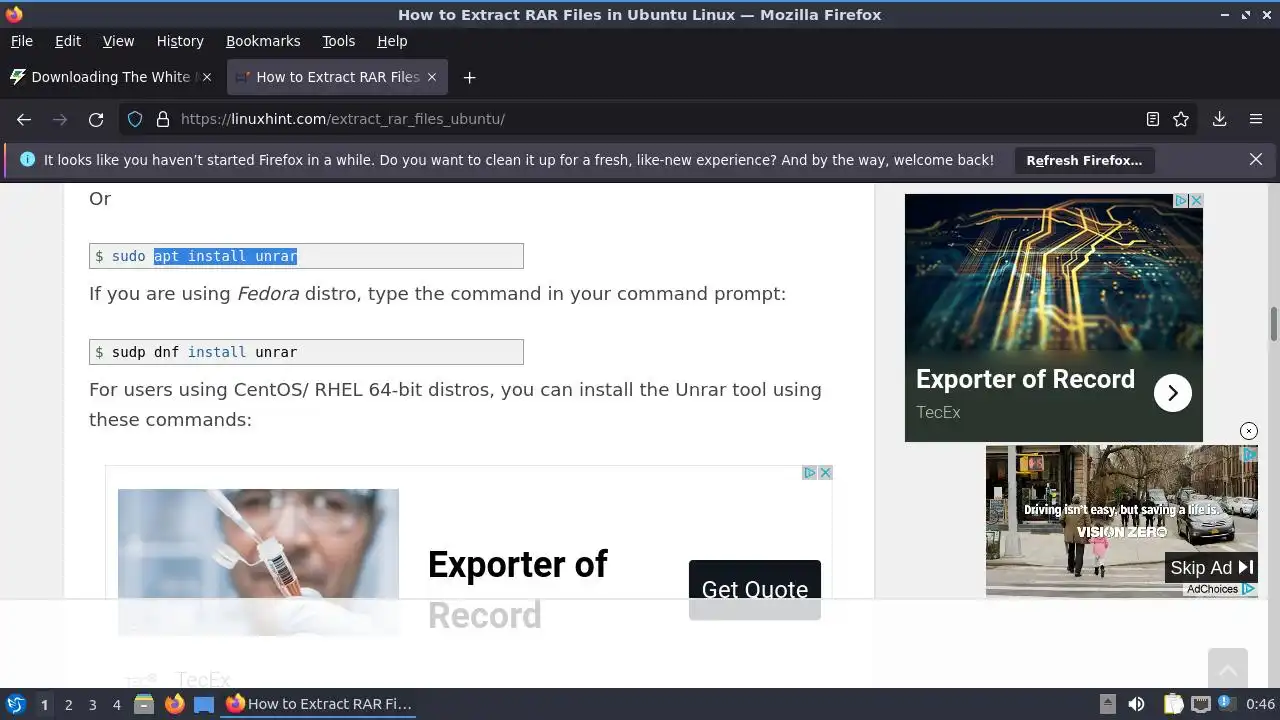Click the page vertical scrollbar thumb
The image size is (1280, 720).
[1274, 325]
